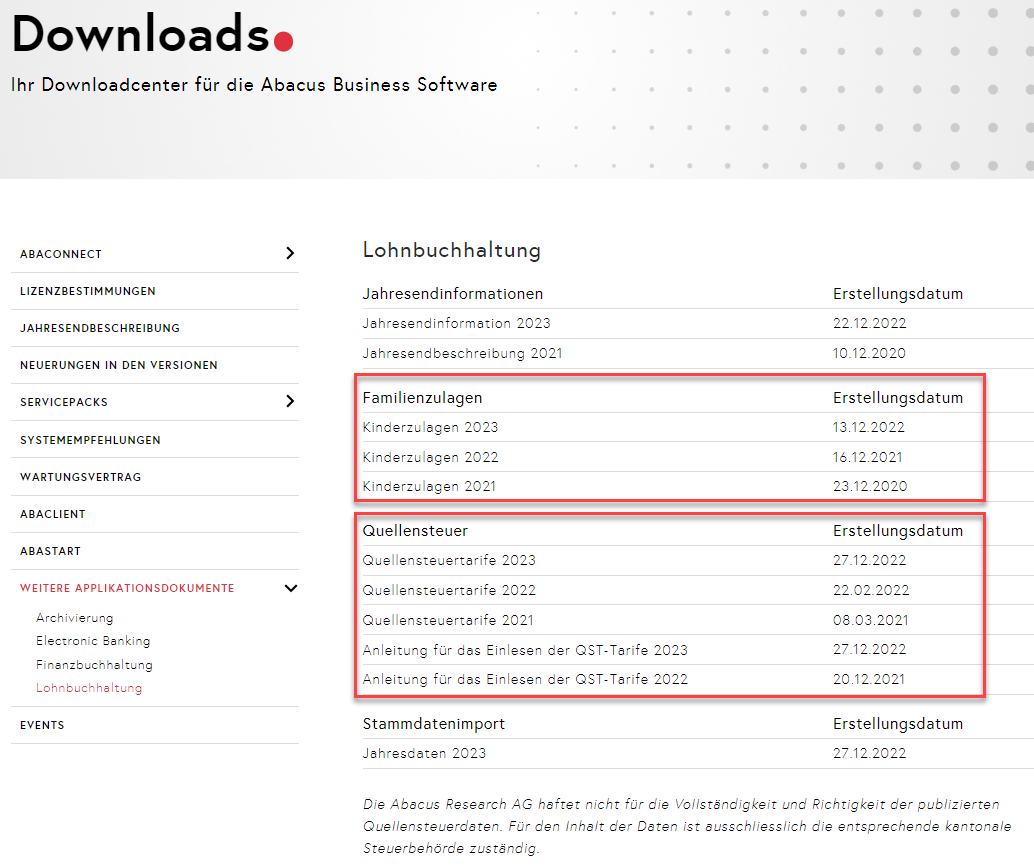This screenshot has height=868, width=1034.
Task: Click the Lohnbuchhaltung page heading
Action: [x=452, y=250]
